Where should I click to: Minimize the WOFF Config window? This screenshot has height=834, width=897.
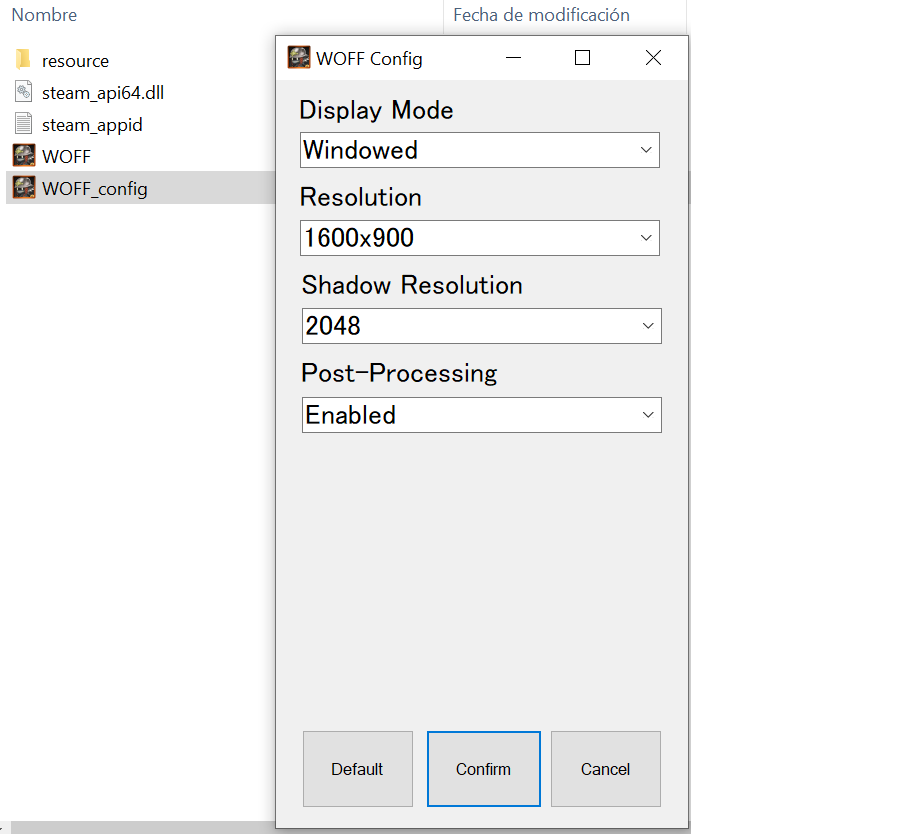pyautogui.click(x=514, y=58)
